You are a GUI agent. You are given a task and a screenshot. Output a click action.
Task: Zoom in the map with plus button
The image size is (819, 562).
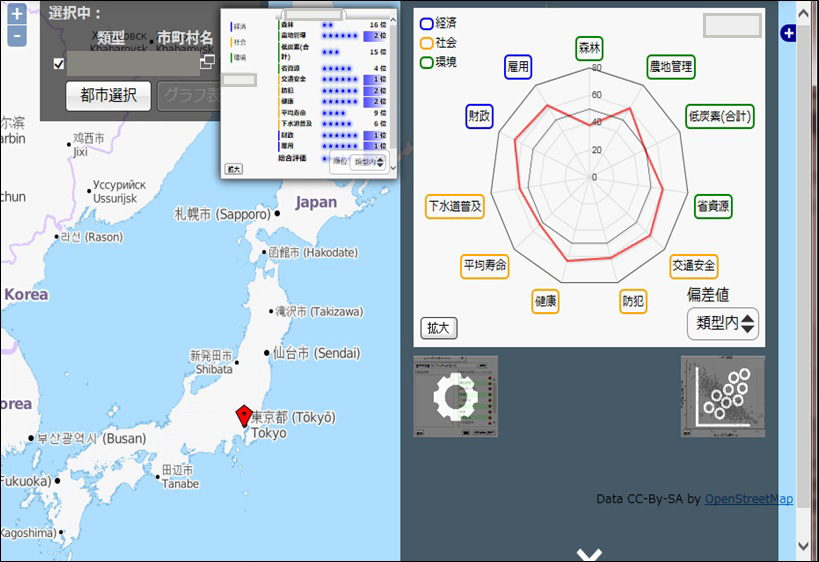17,15
